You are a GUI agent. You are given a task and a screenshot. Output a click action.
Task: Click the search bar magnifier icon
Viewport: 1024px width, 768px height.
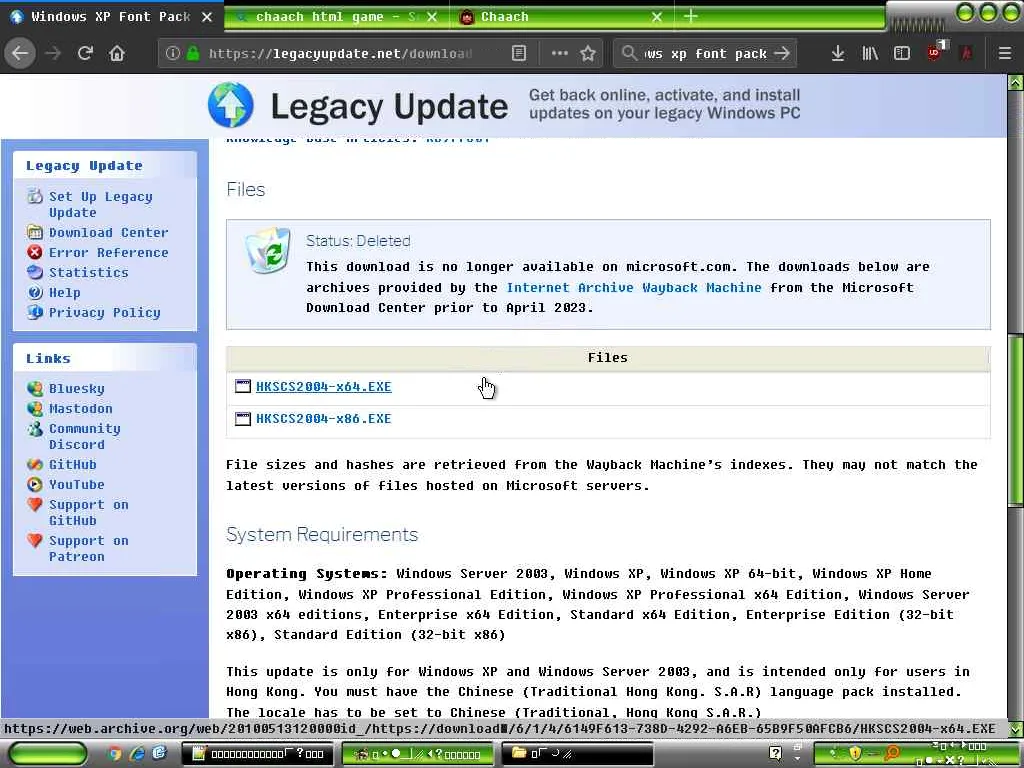coord(629,53)
